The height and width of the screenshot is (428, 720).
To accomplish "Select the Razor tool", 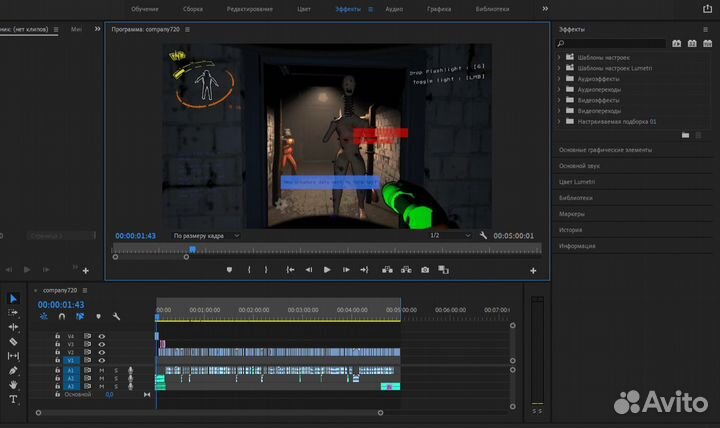I will (x=14, y=341).
